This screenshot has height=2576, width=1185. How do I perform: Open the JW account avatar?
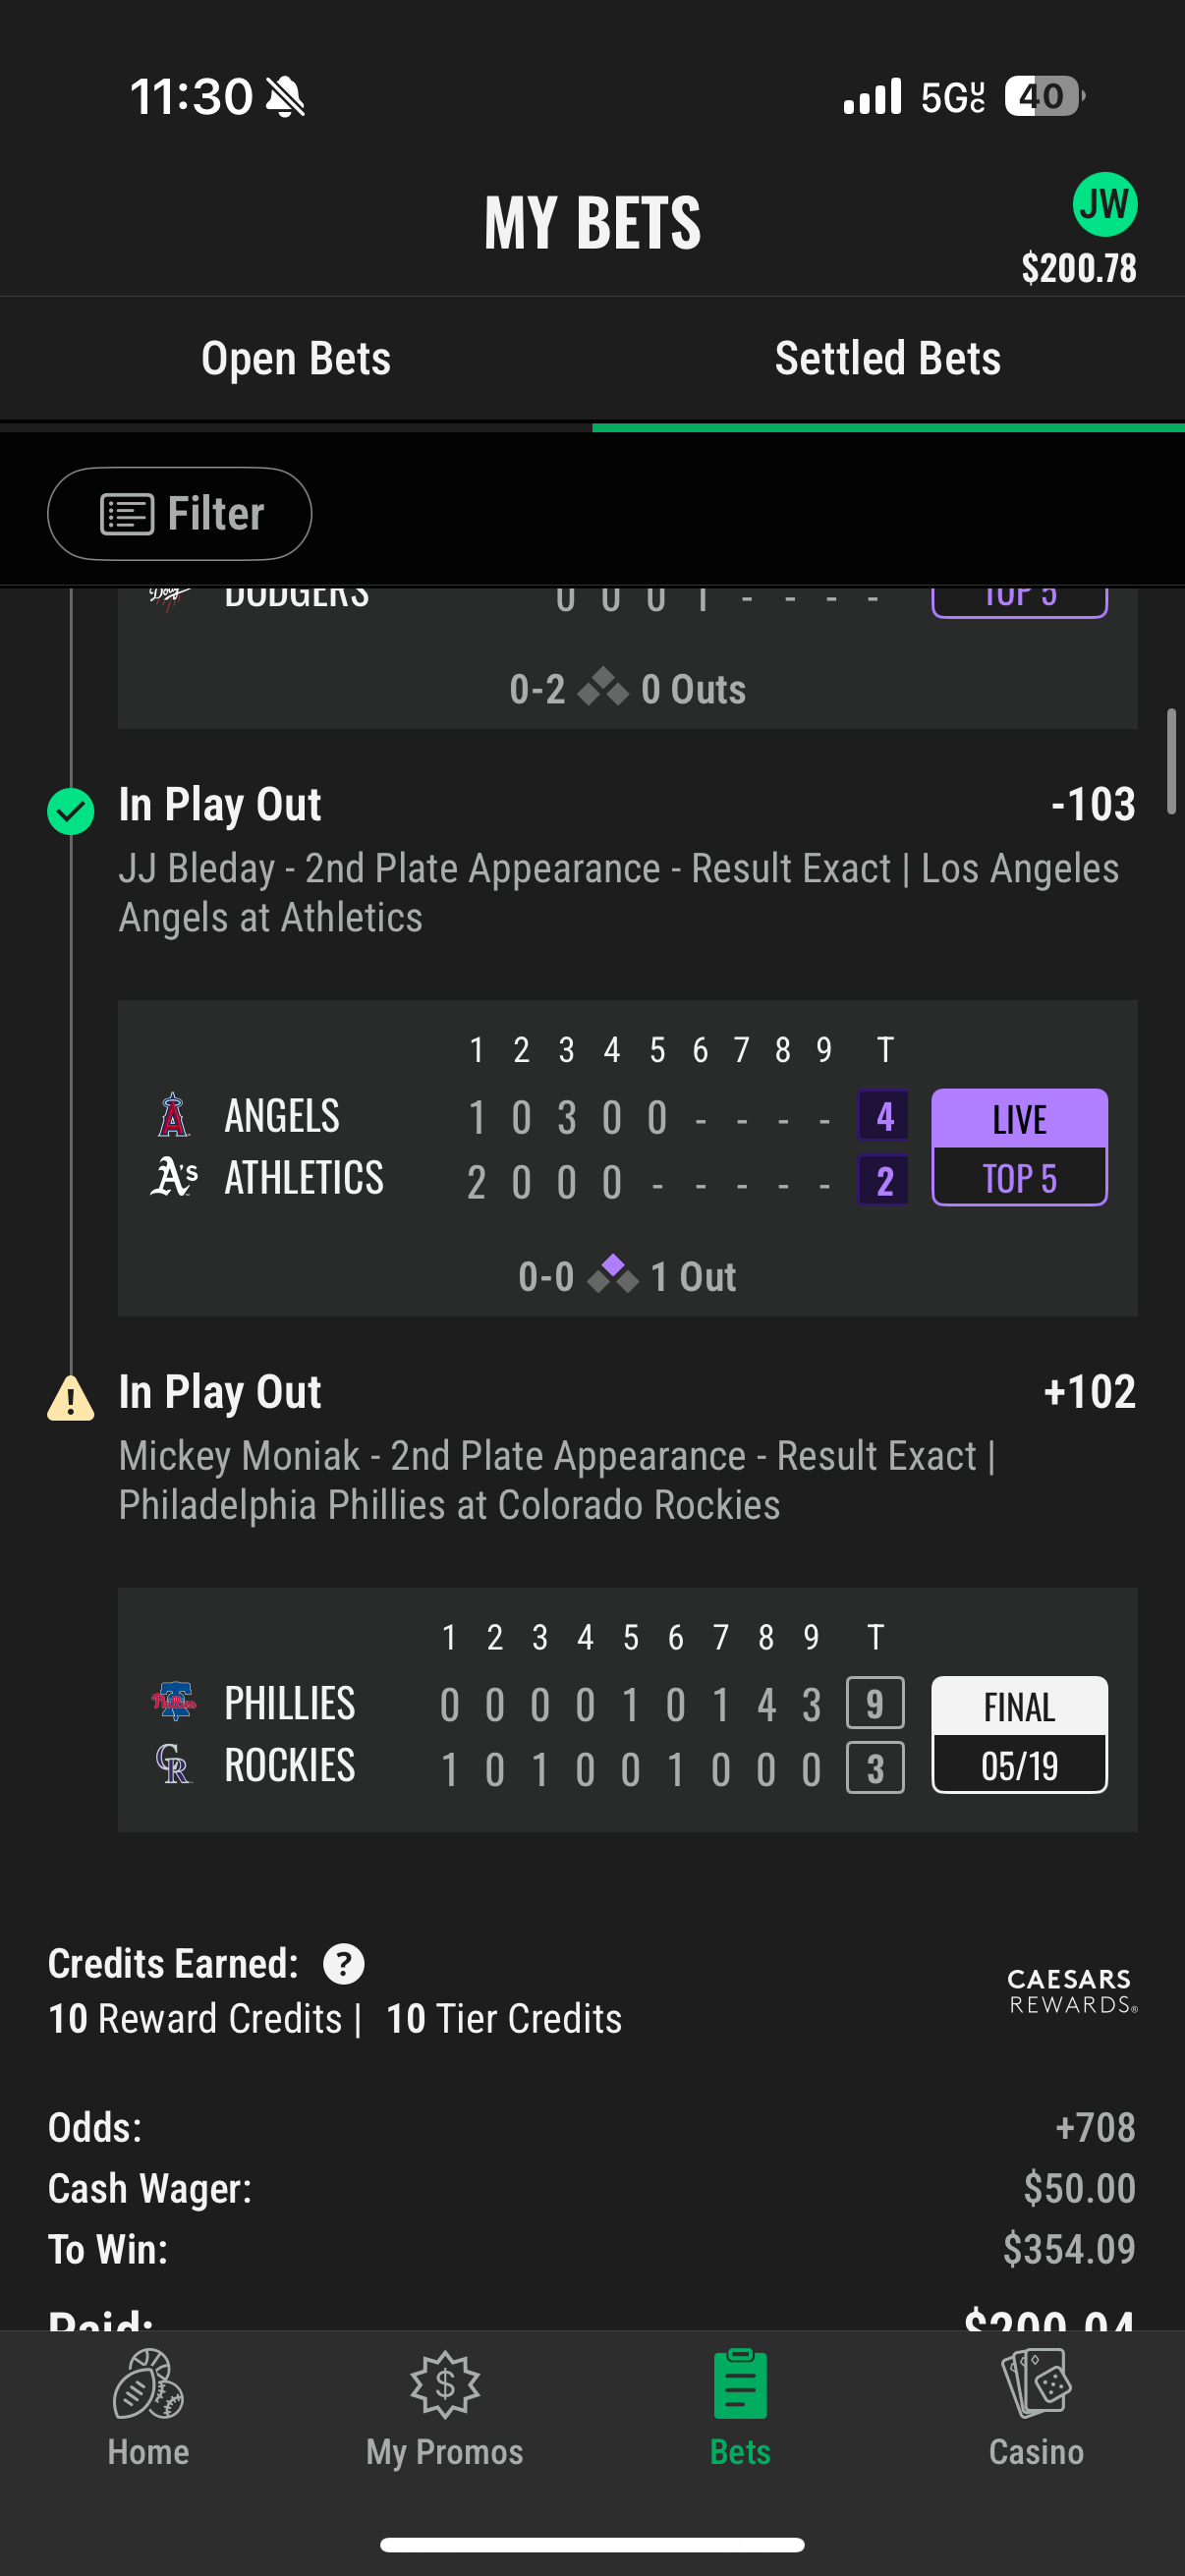(x=1104, y=204)
